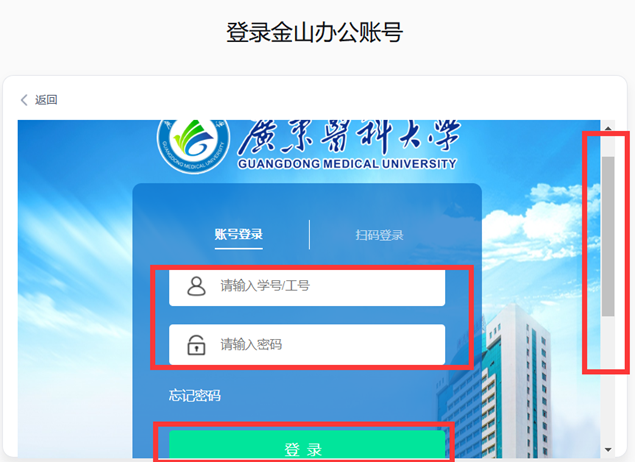Click the user silhouette icon in ID field
This screenshot has width=635, height=462.
click(196, 286)
